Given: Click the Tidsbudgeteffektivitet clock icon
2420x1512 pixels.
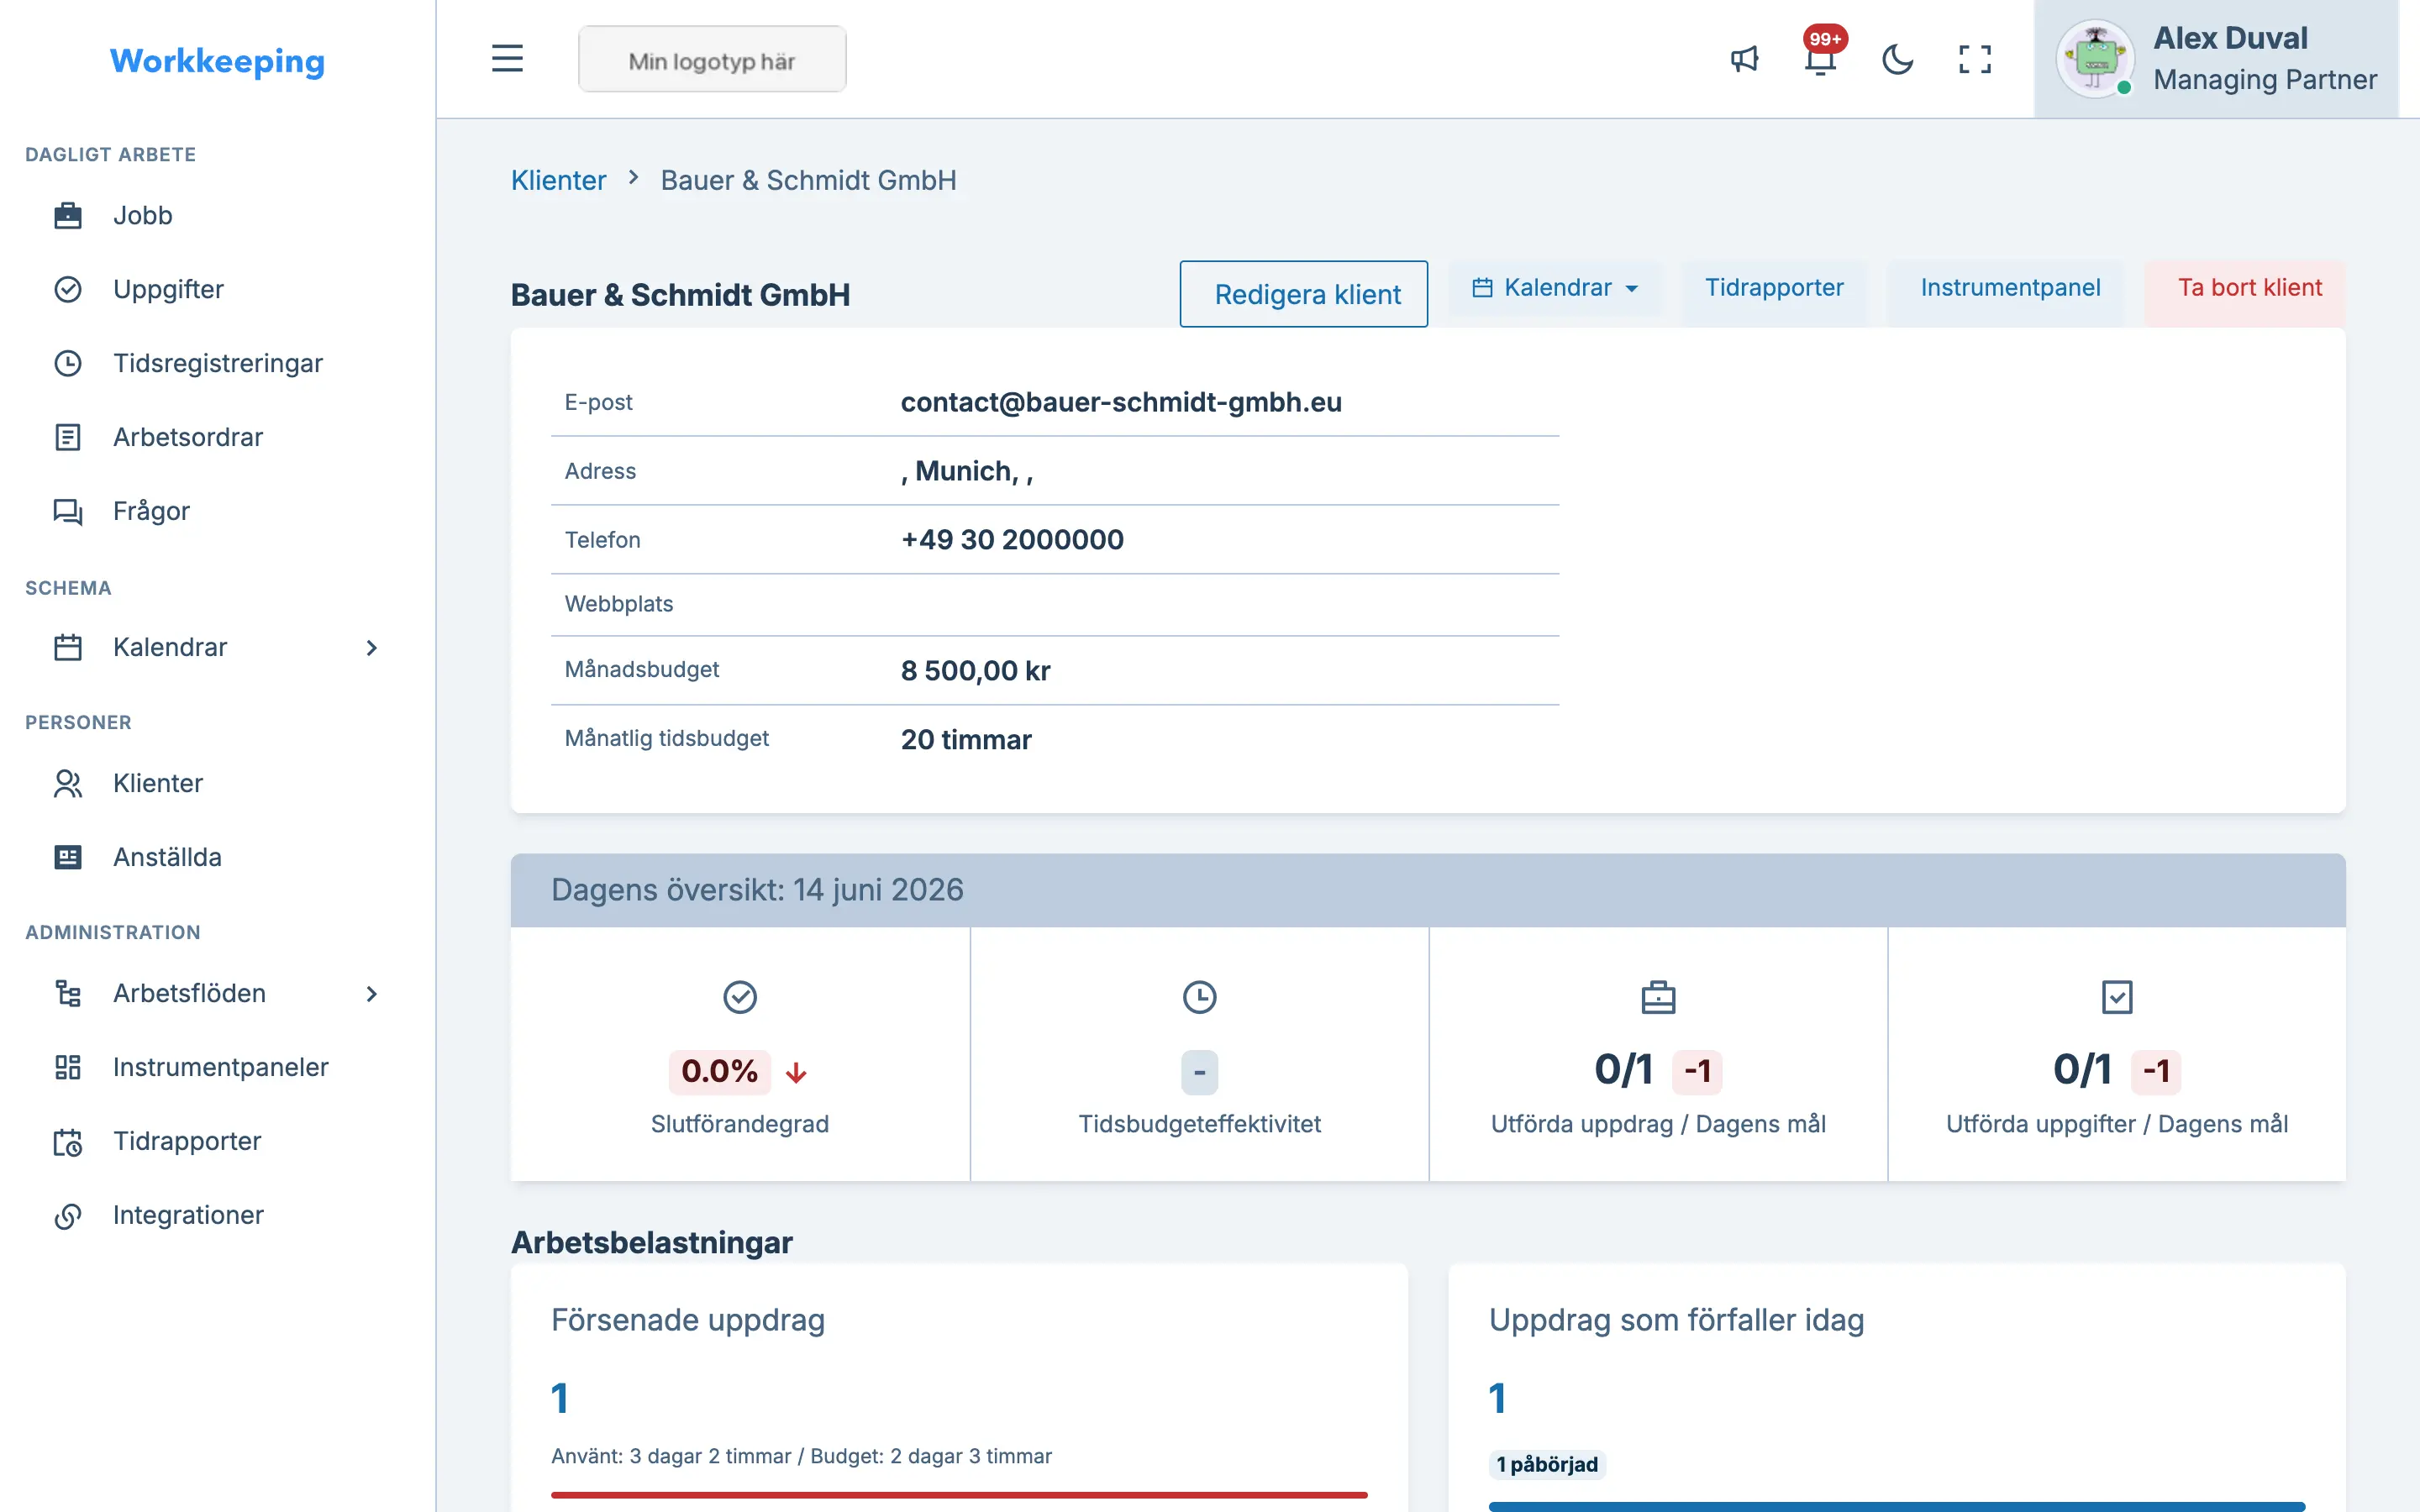Looking at the screenshot, I should [1199, 997].
